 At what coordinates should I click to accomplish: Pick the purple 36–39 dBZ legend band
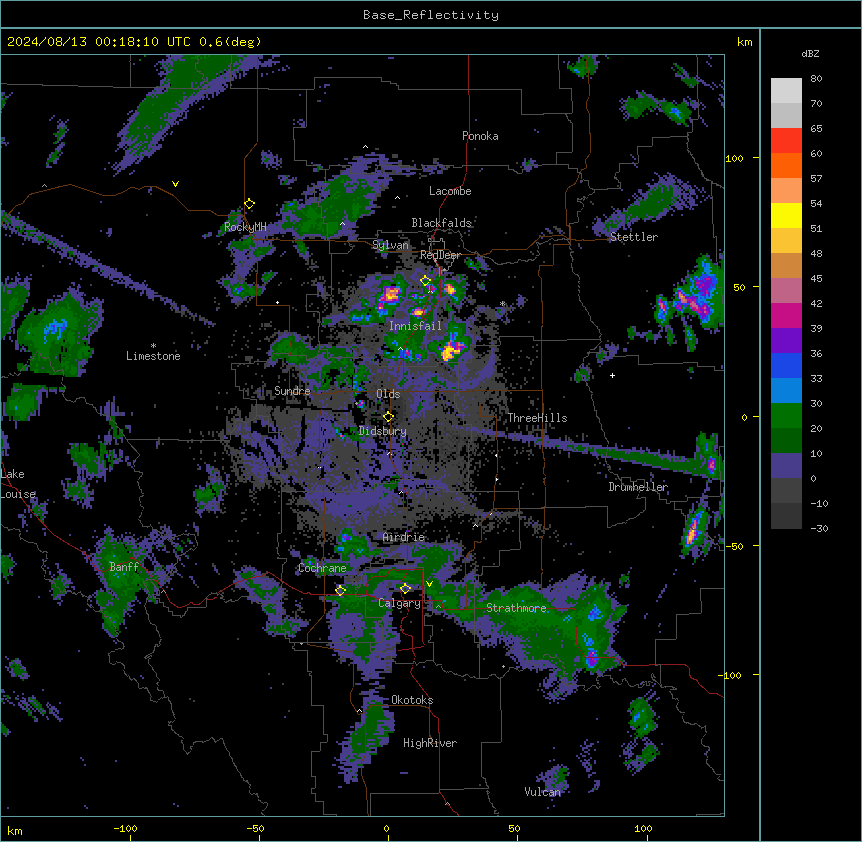(786, 341)
